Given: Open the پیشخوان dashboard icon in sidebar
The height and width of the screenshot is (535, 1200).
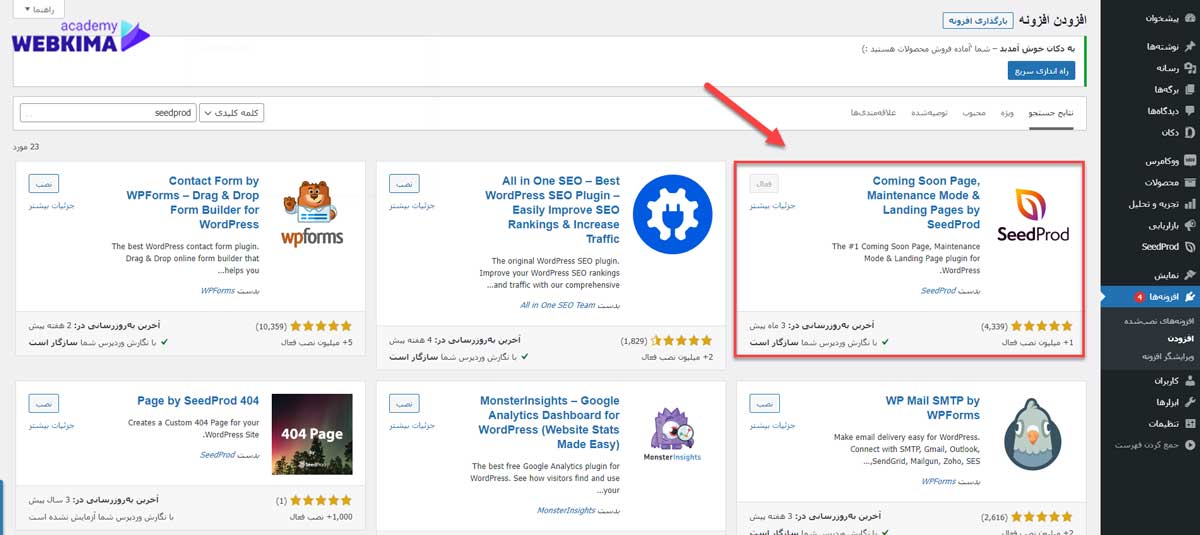Looking at the screenshot, I should pyautogui.click(x=1189, y=18).
